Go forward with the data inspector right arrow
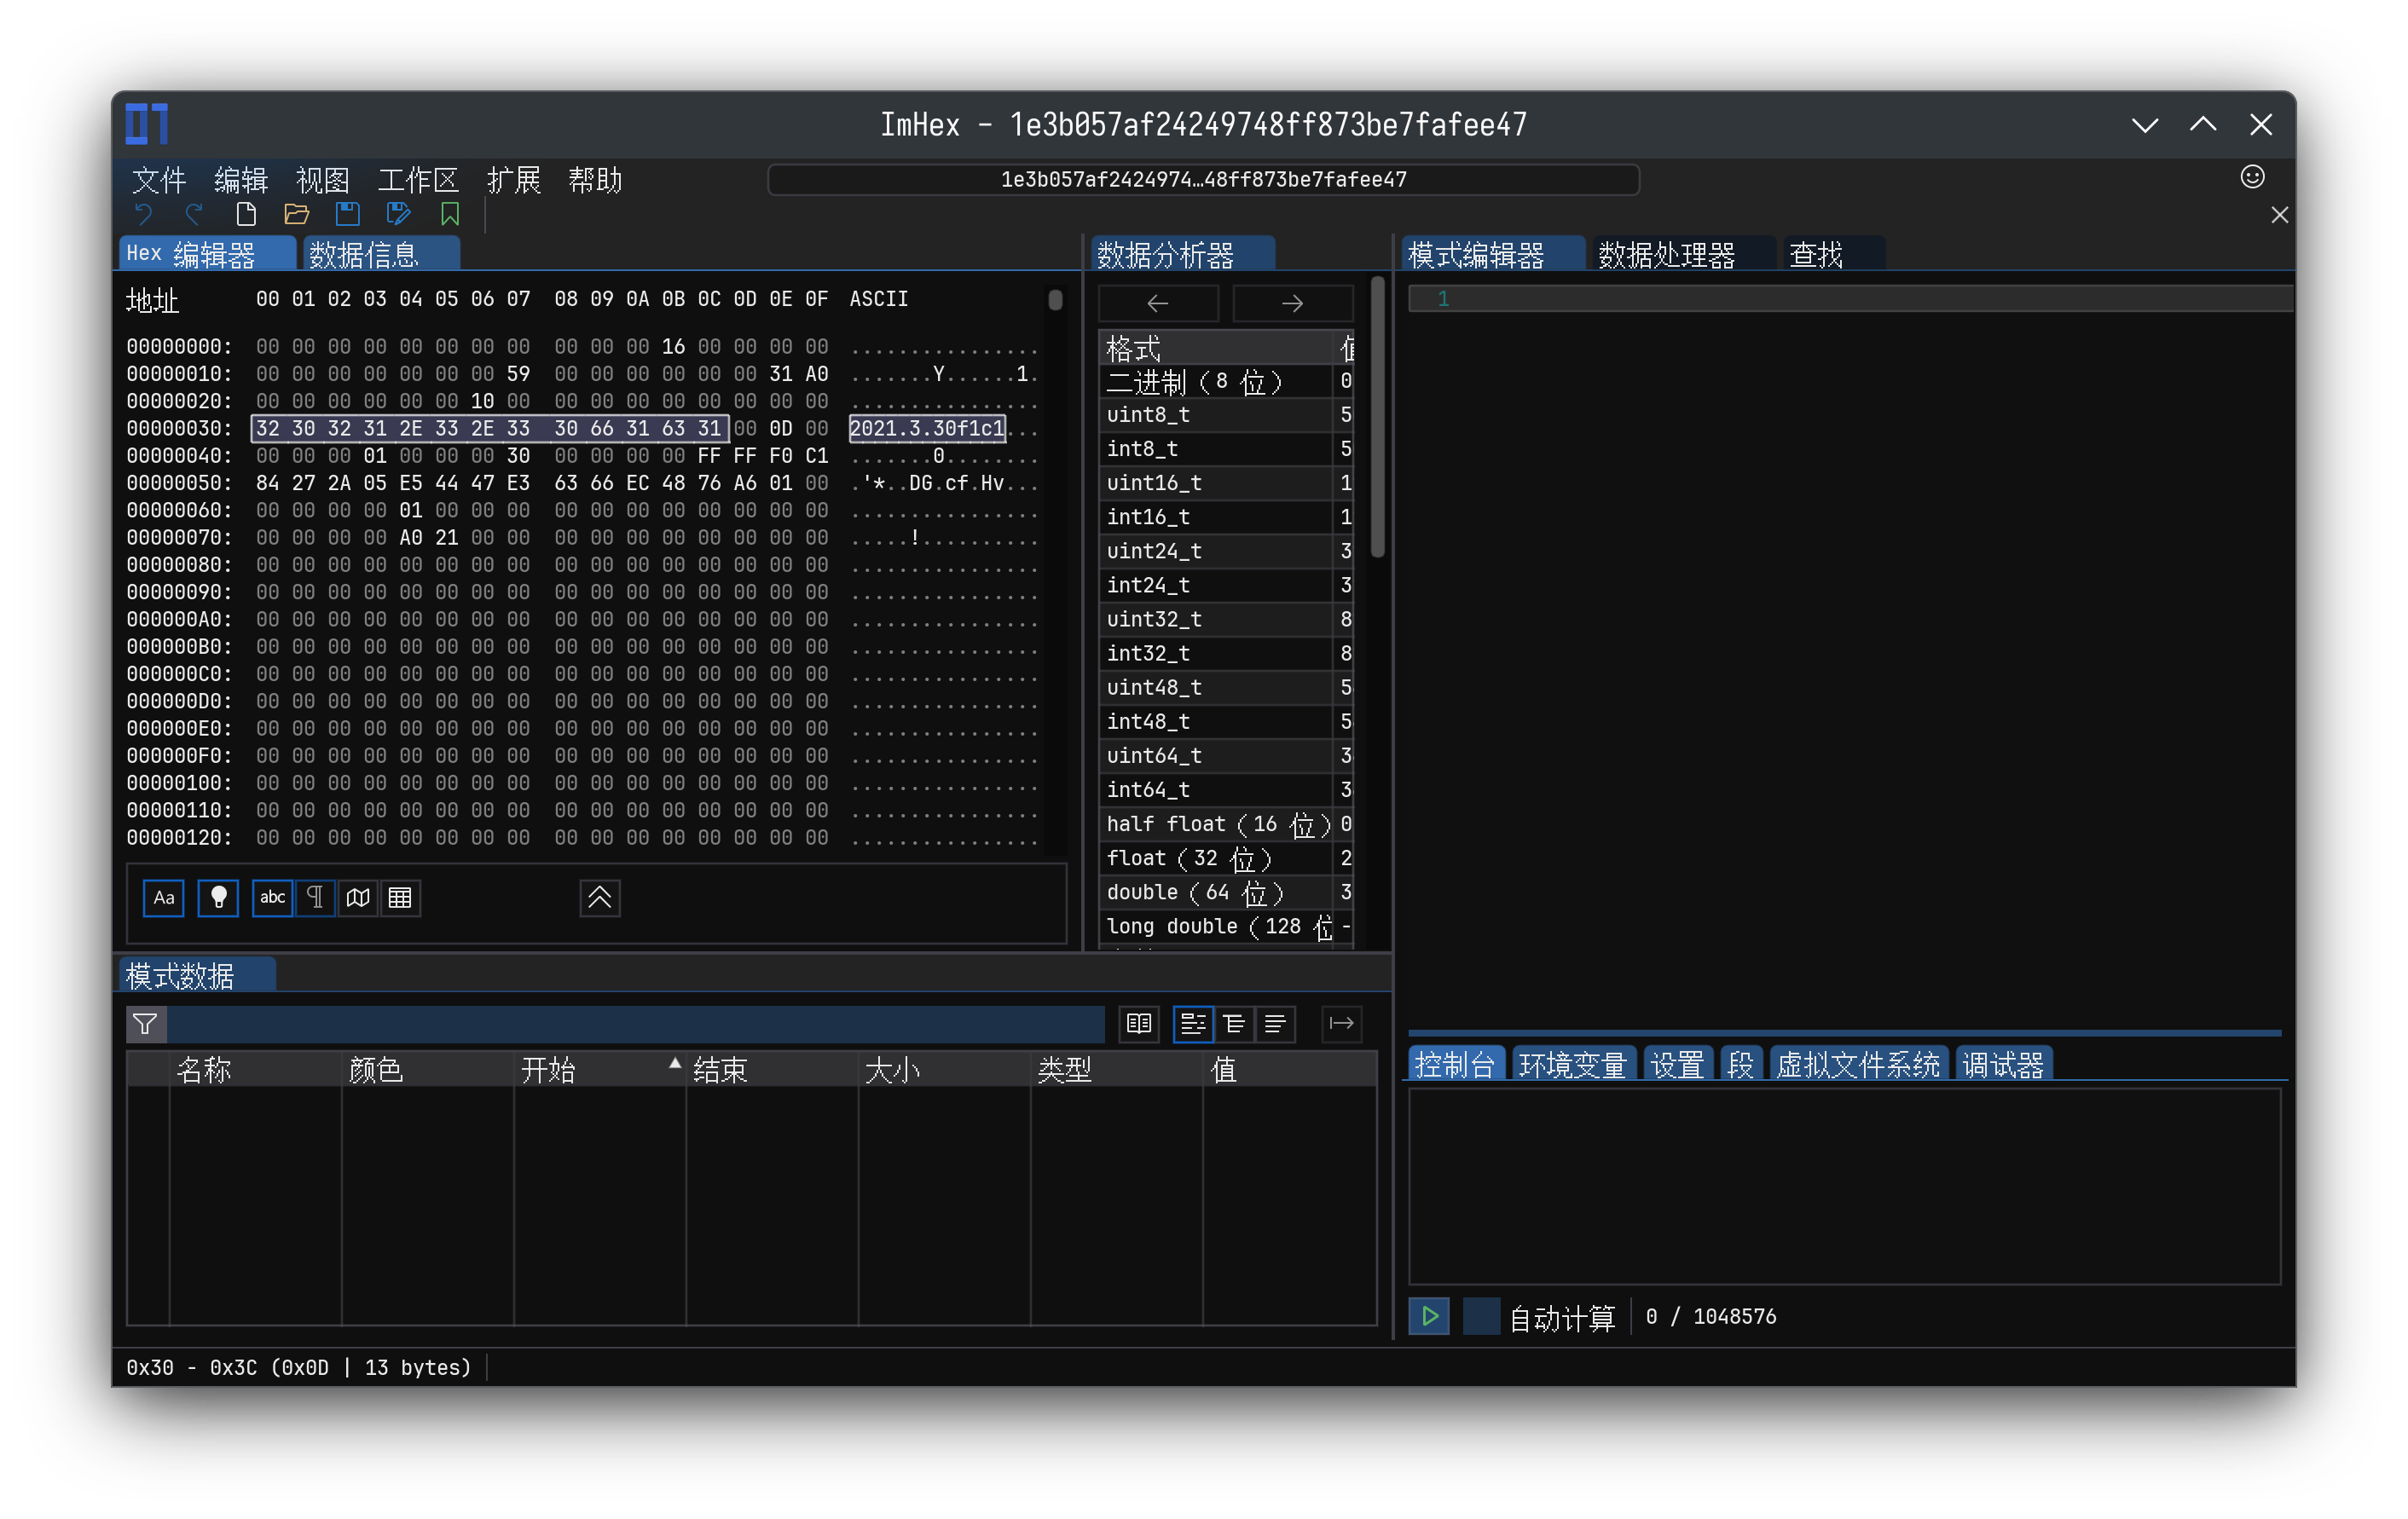 click(x=1292, y=303)
